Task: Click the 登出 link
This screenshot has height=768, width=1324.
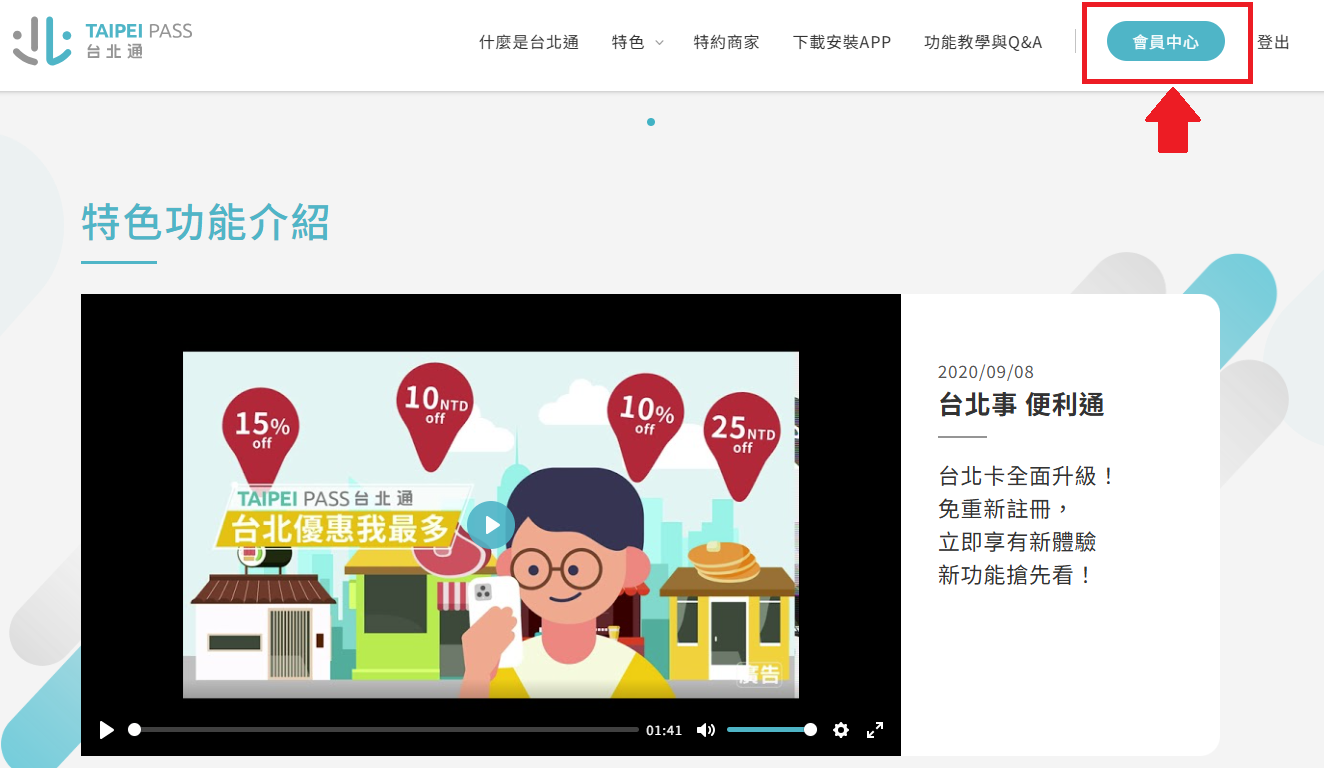Action: coord(1273,42)
